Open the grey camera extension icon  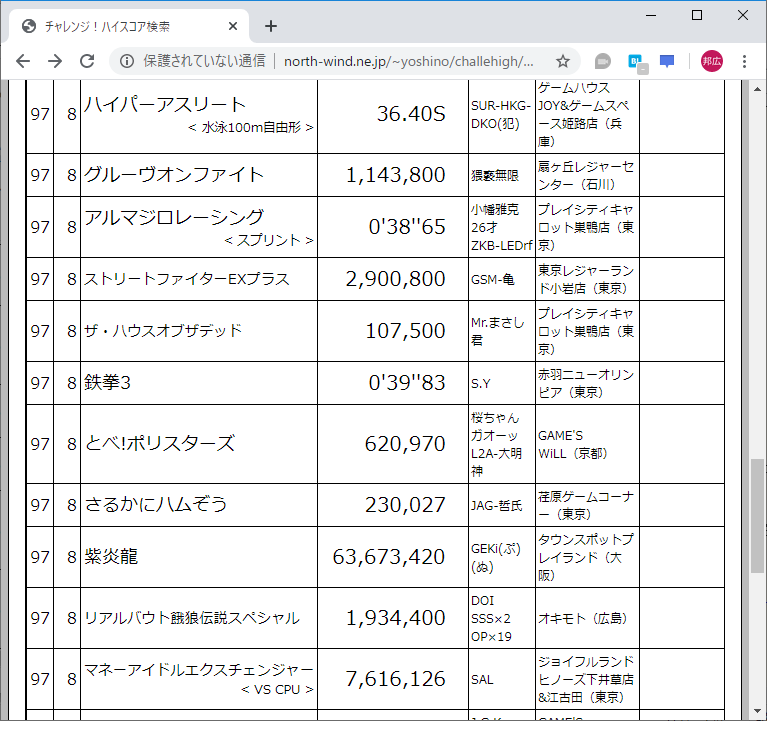coord(602,62)
